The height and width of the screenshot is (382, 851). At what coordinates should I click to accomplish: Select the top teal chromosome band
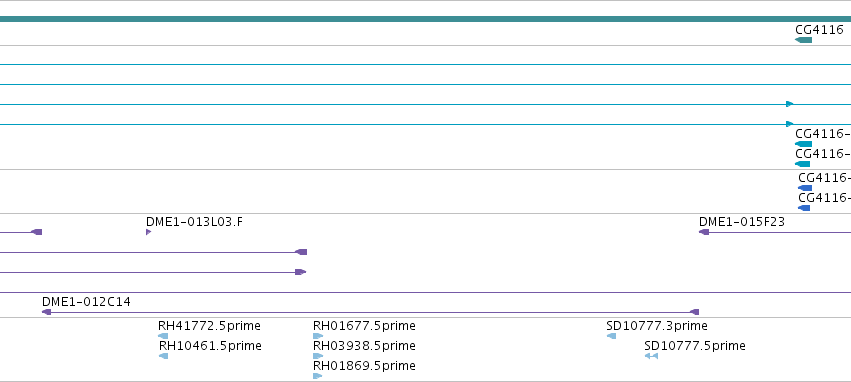(x=426, y=19)
